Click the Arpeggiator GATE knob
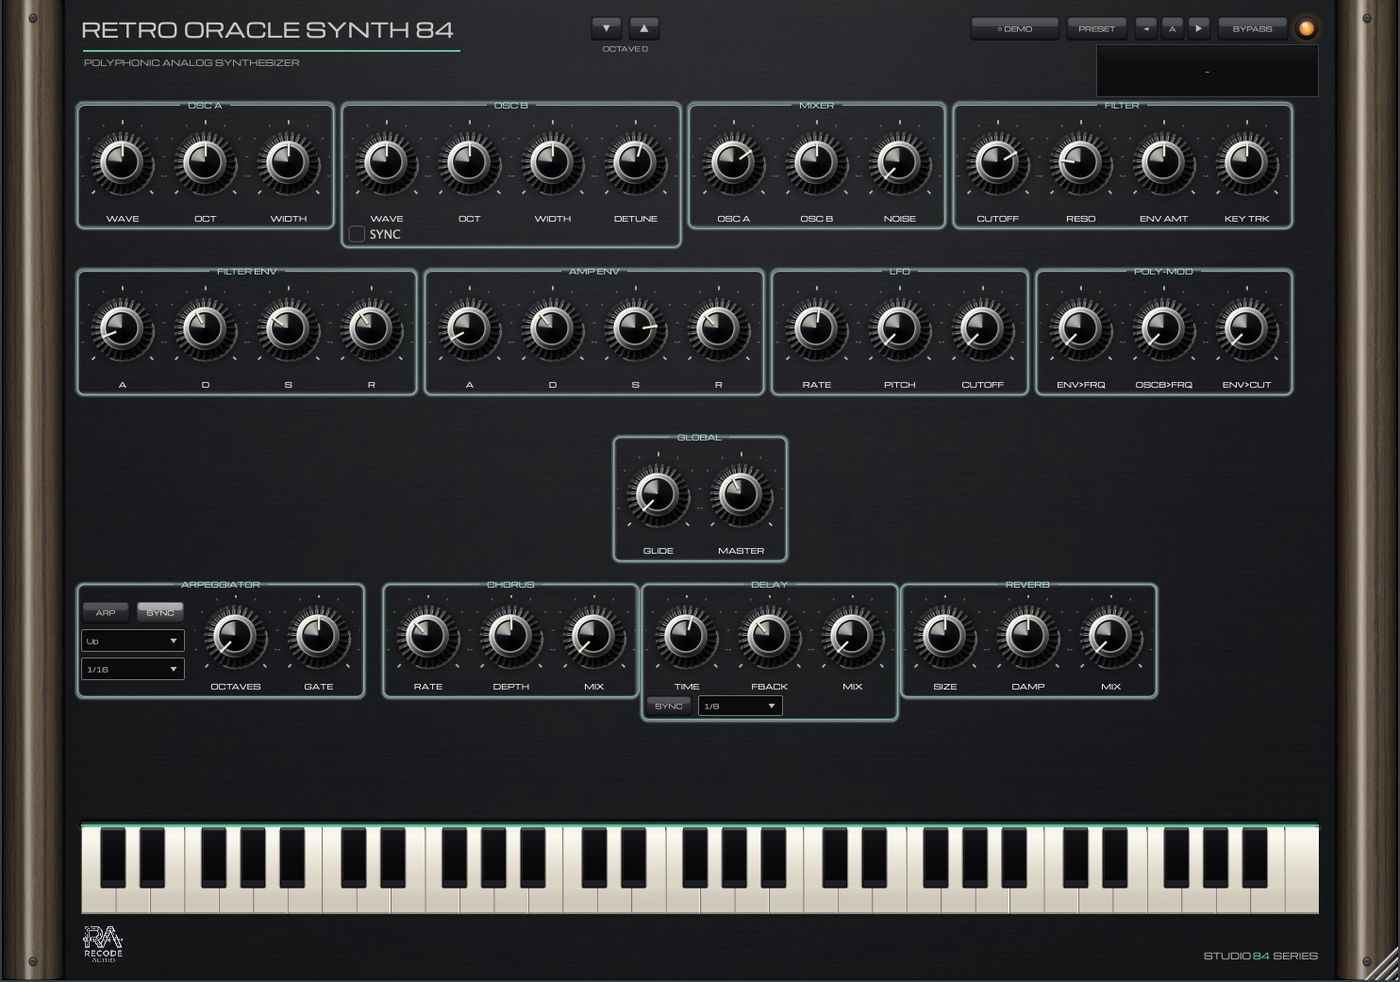The width and height of the screenshot is (1400, 982). (318, 636)
